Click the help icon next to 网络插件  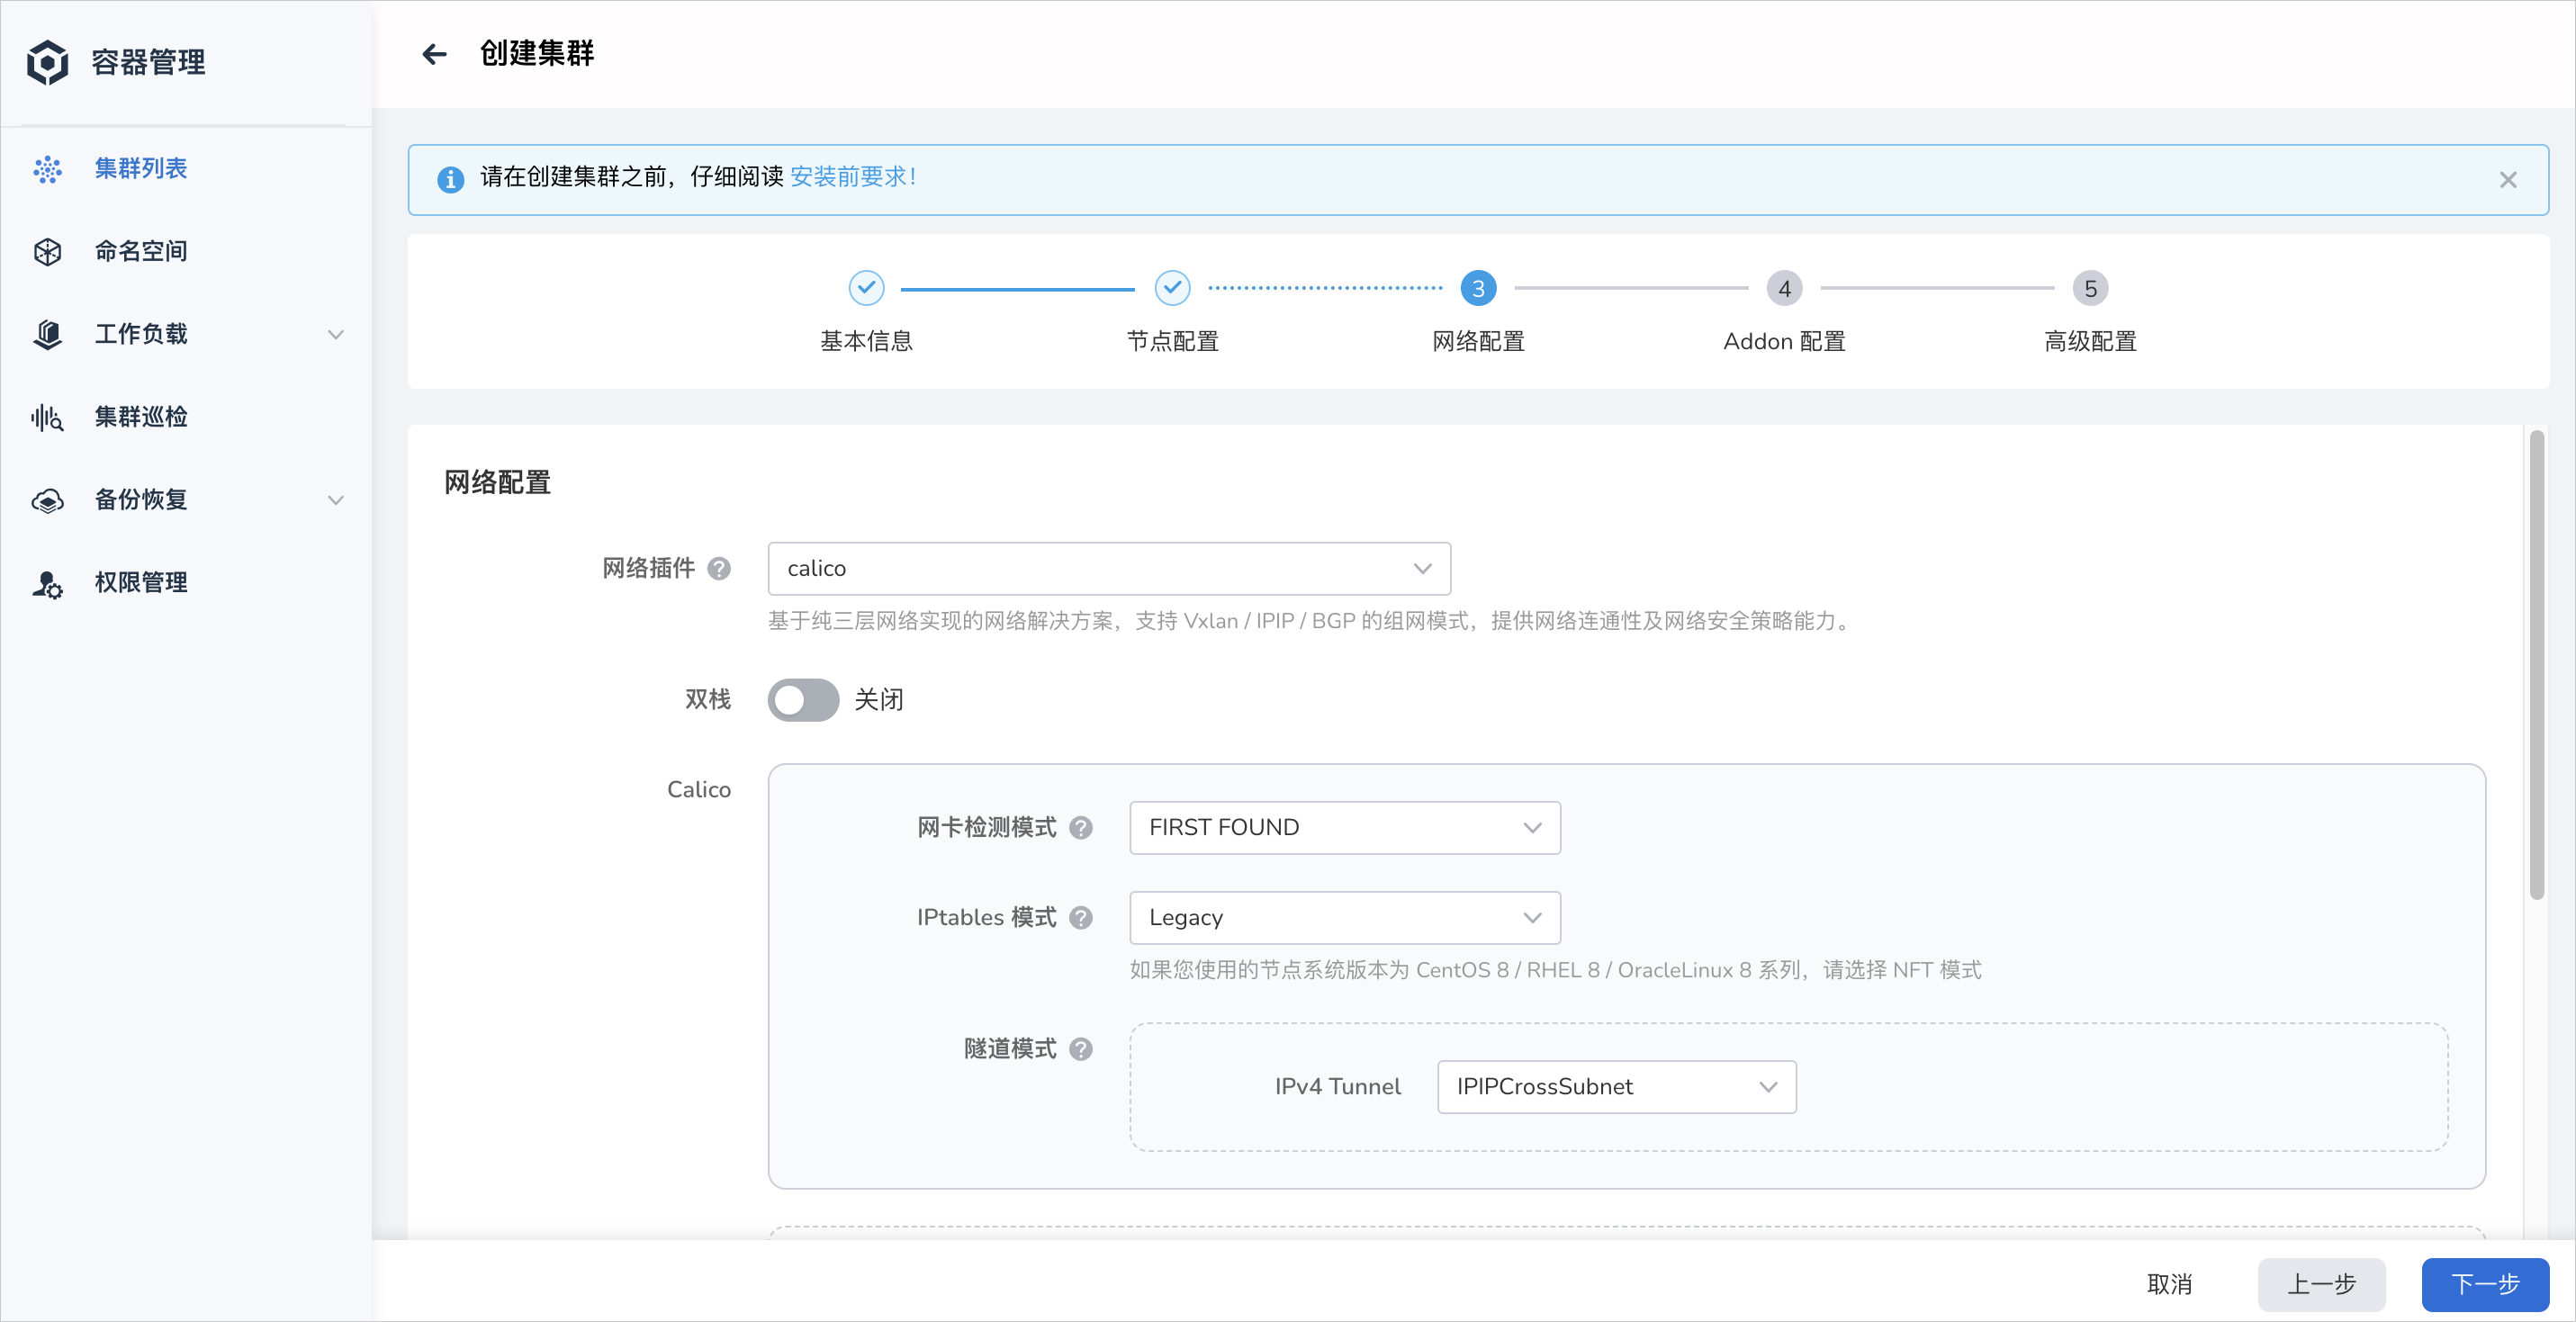tap(719, 569)
